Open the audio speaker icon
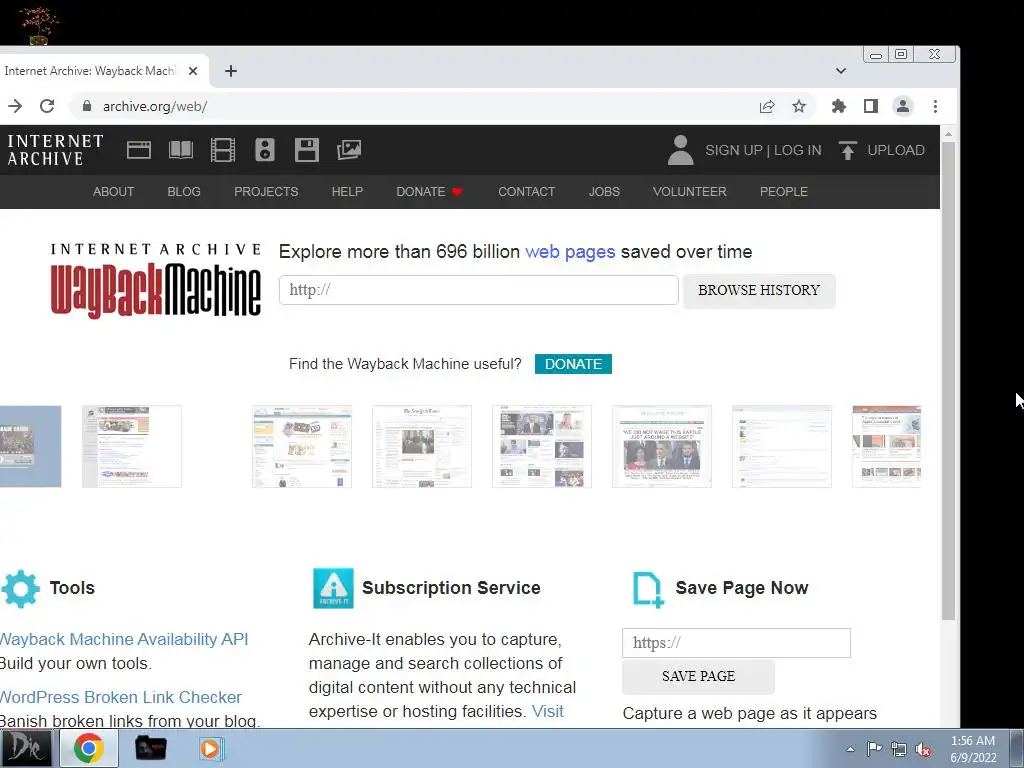 264,150
